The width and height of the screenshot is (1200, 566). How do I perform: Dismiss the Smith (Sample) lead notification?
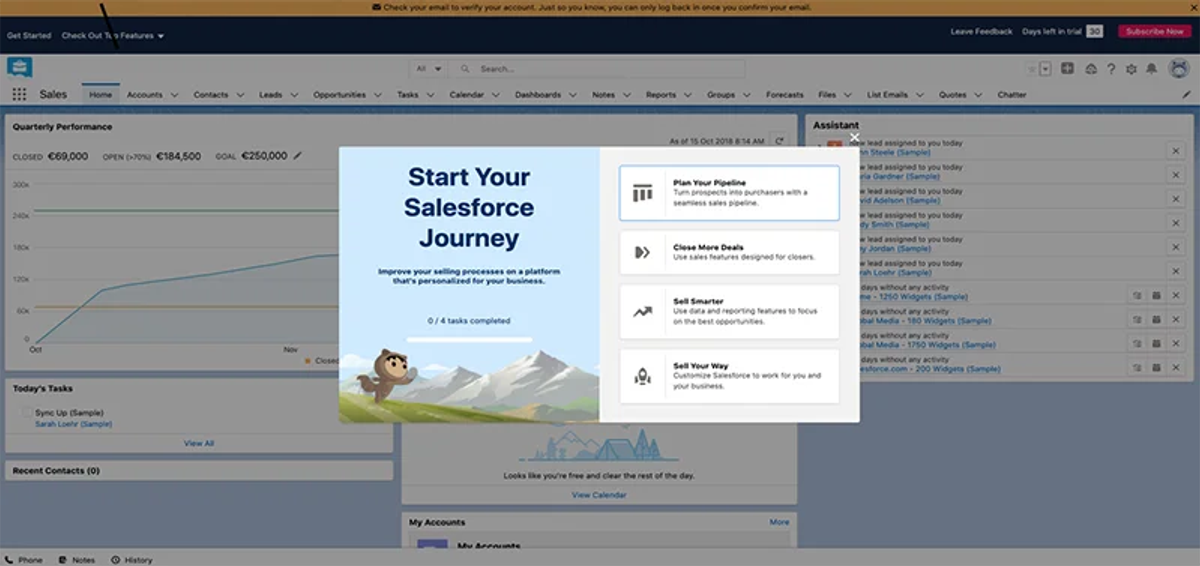coord(1175,222)
